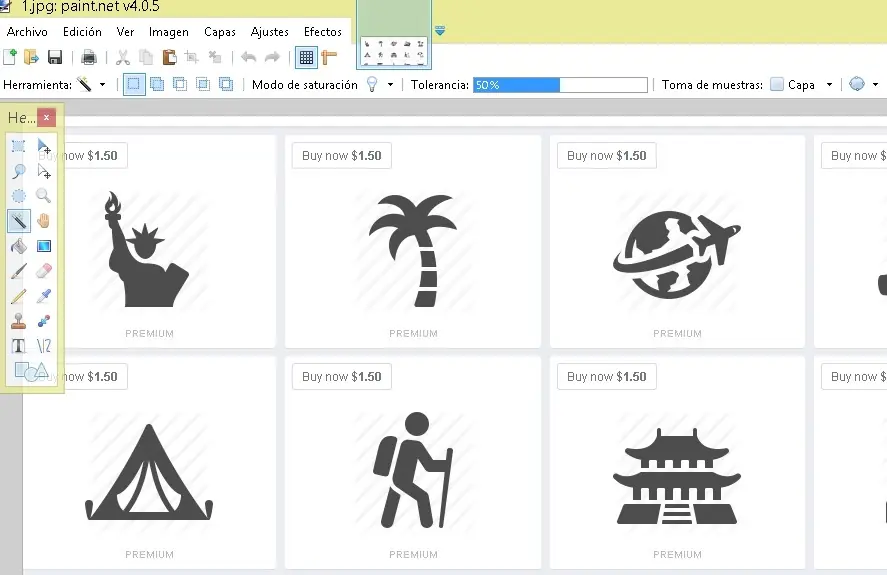
Task: Set selection mode to Replace
Action: [134, 84]
